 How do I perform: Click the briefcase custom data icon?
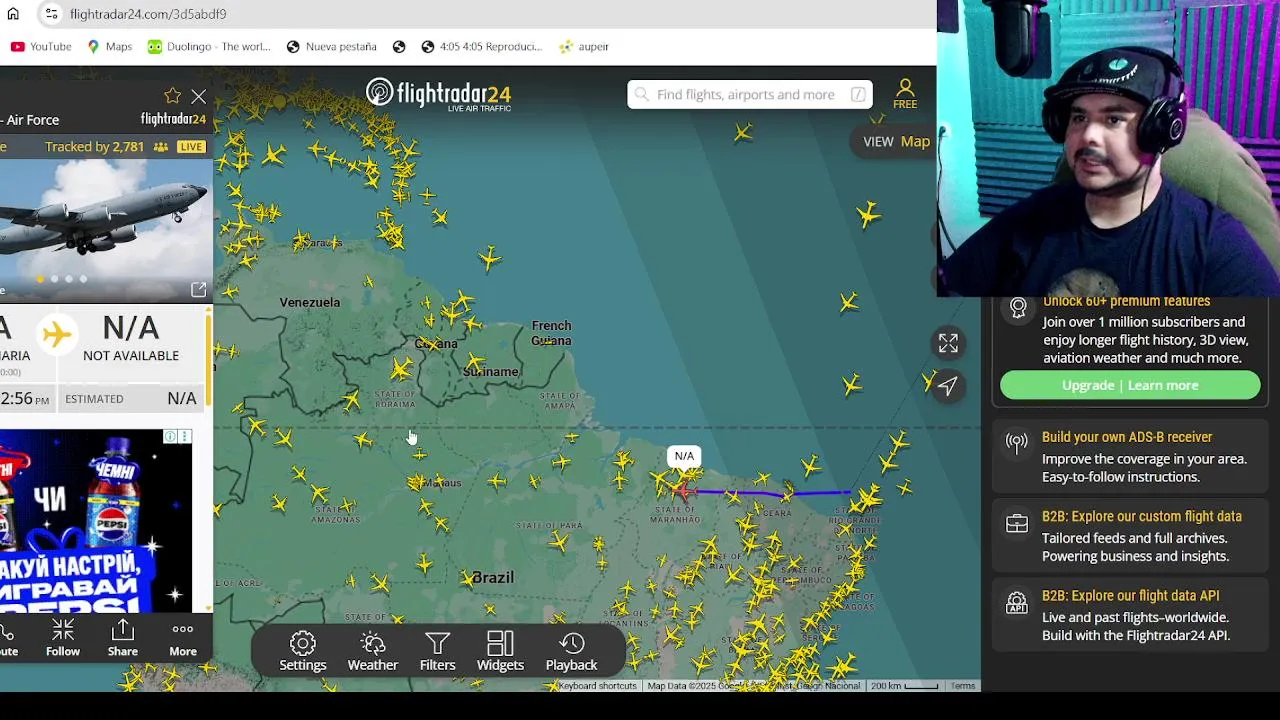[1017, 523]
